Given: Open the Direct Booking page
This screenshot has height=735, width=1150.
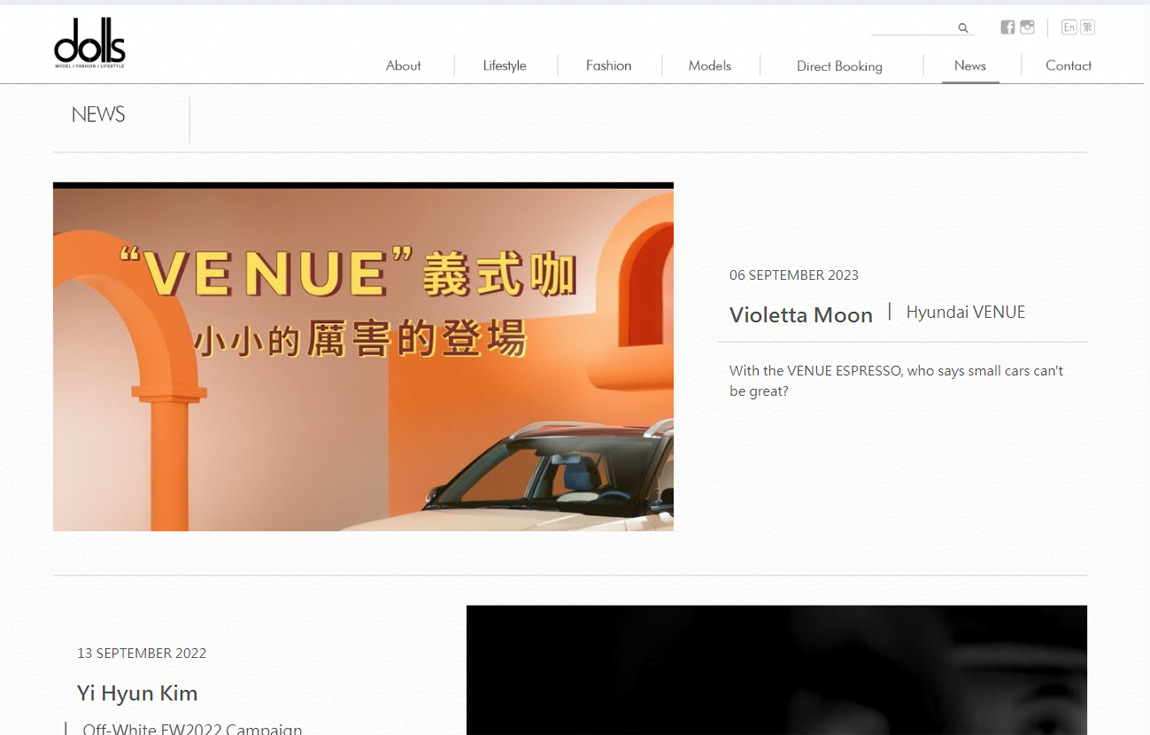Looking at the screenshot, I should pos(839,66).
